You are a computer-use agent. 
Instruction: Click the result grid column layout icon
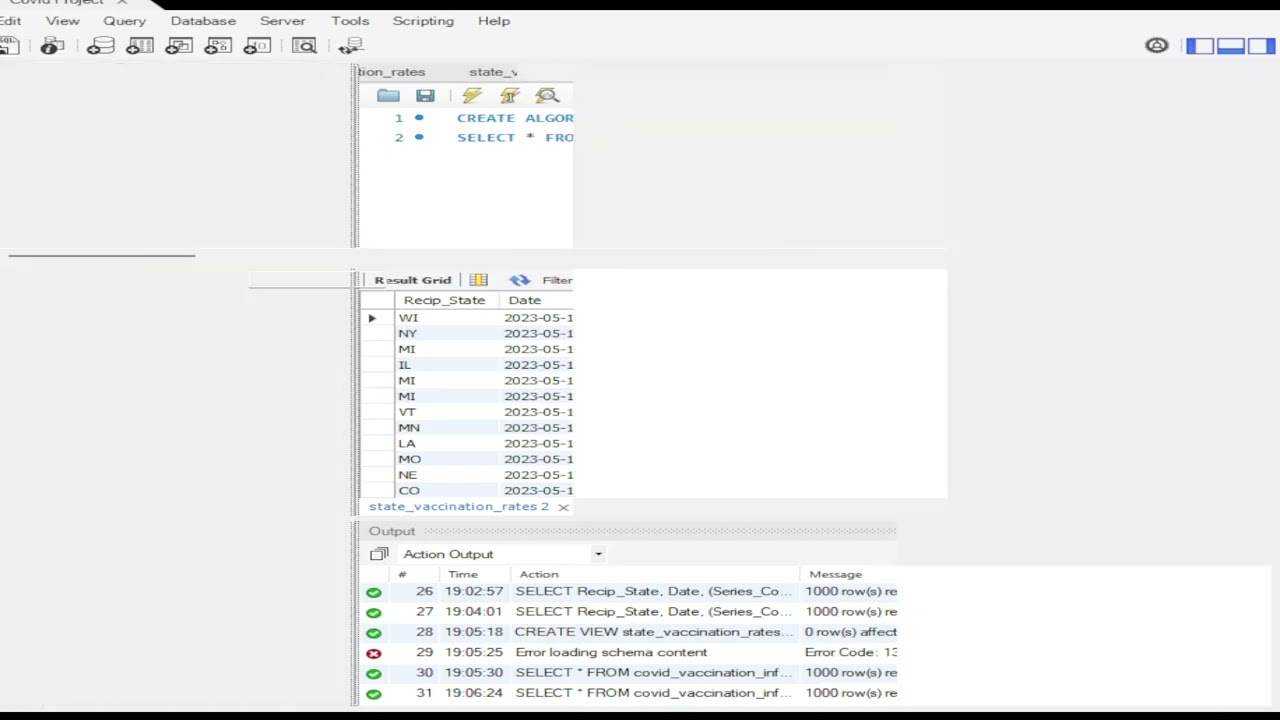[478, 280]
